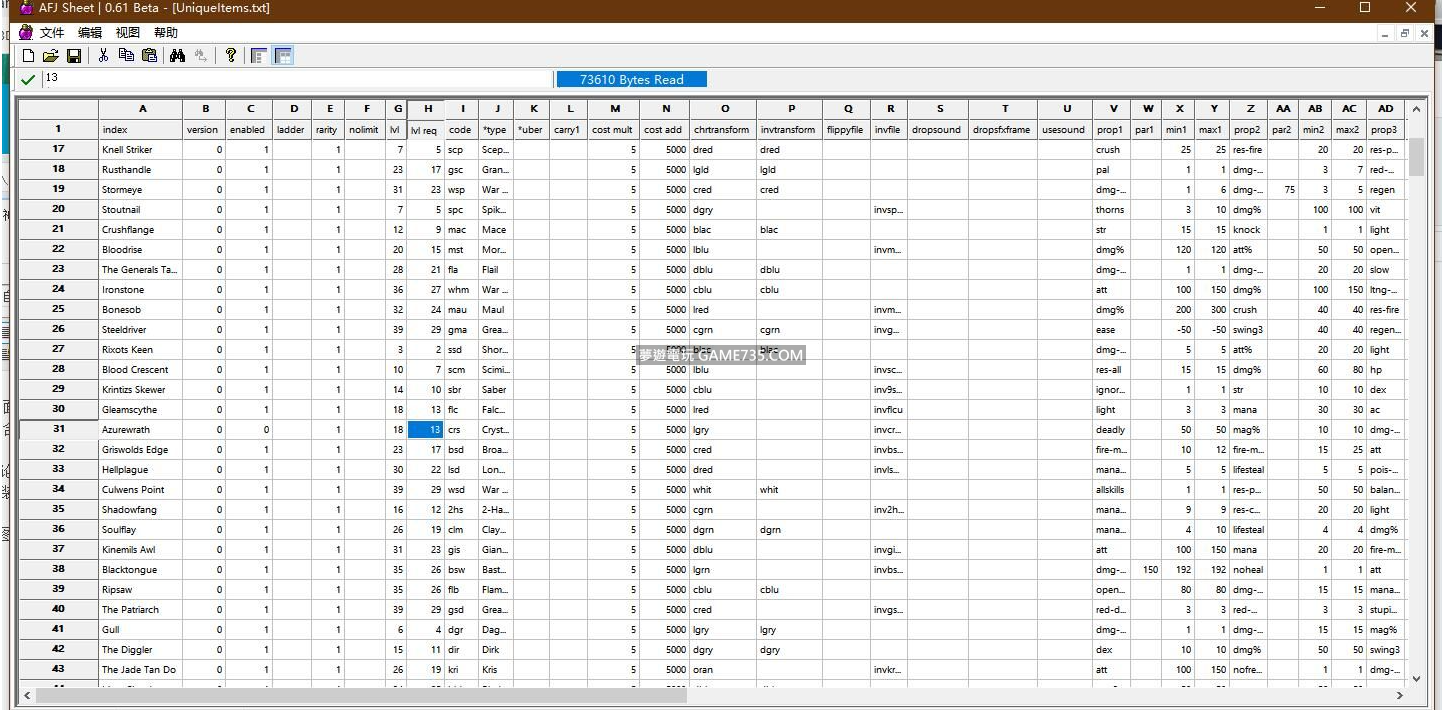
Task: Click the New file toolbar icon
Action: point(28,56)
